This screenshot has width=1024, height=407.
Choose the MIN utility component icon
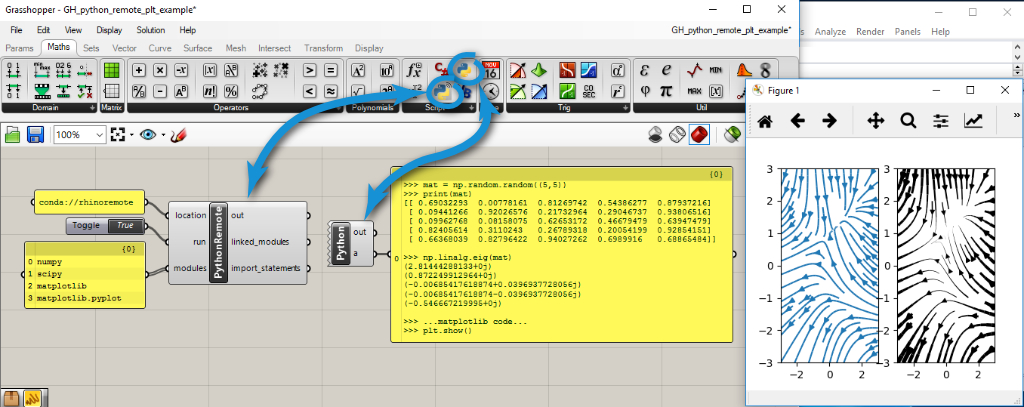pyautogui.click(x=716, y=71)
